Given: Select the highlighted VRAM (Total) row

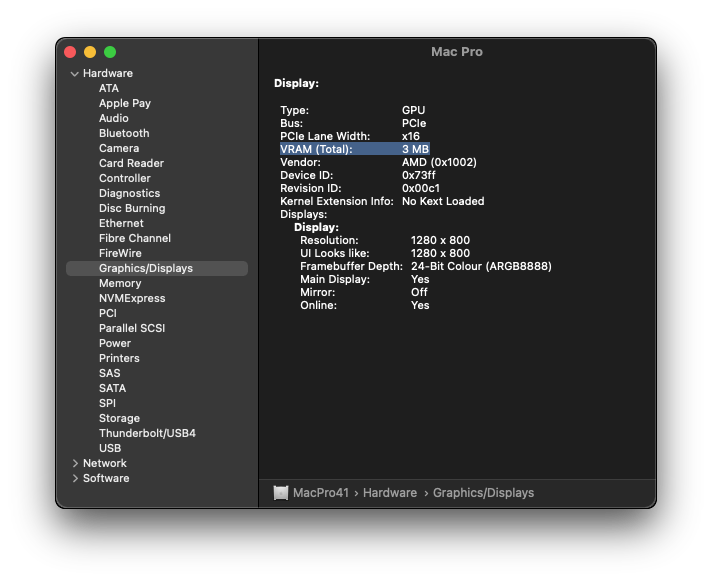Looking at the screenshot, I should point(355,149).
